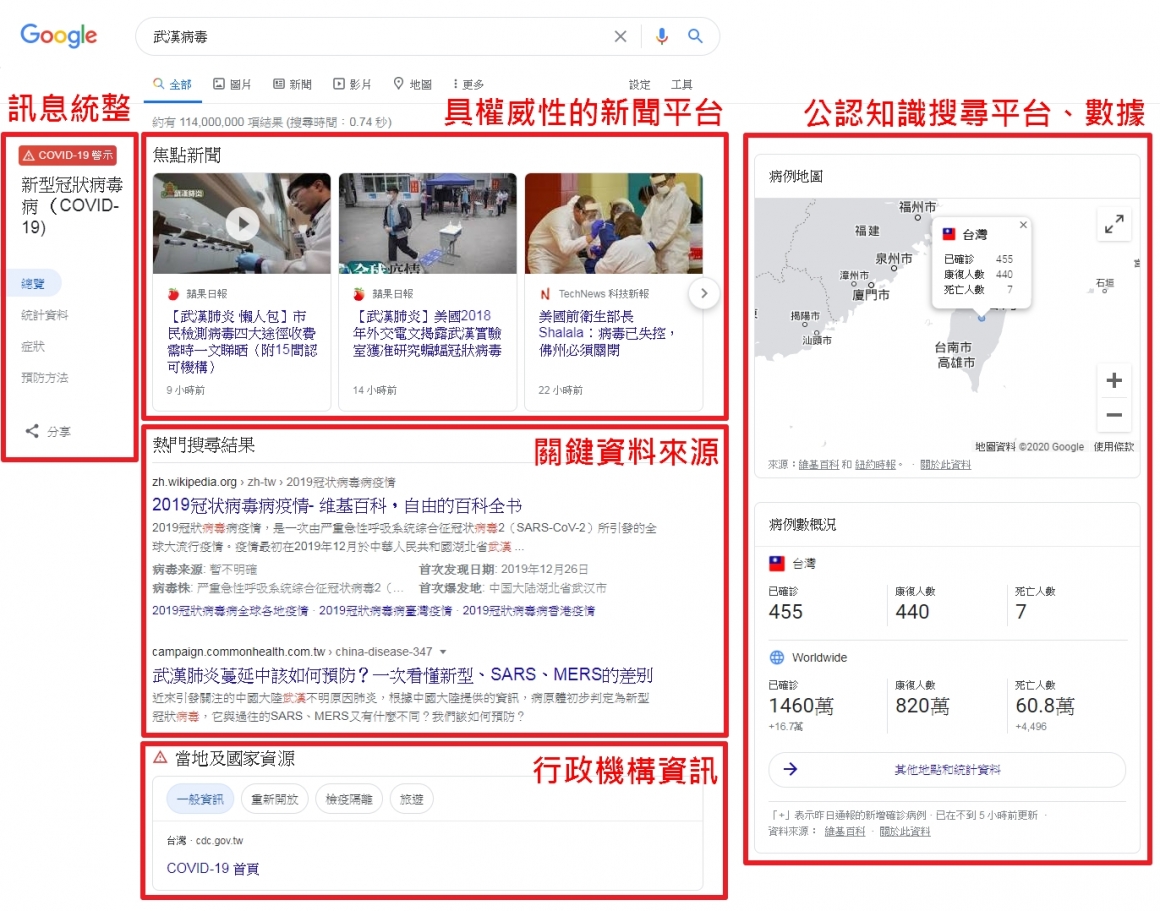
Task: Click the COVID-19 警示 alert badge
Action: click(68, 155)
